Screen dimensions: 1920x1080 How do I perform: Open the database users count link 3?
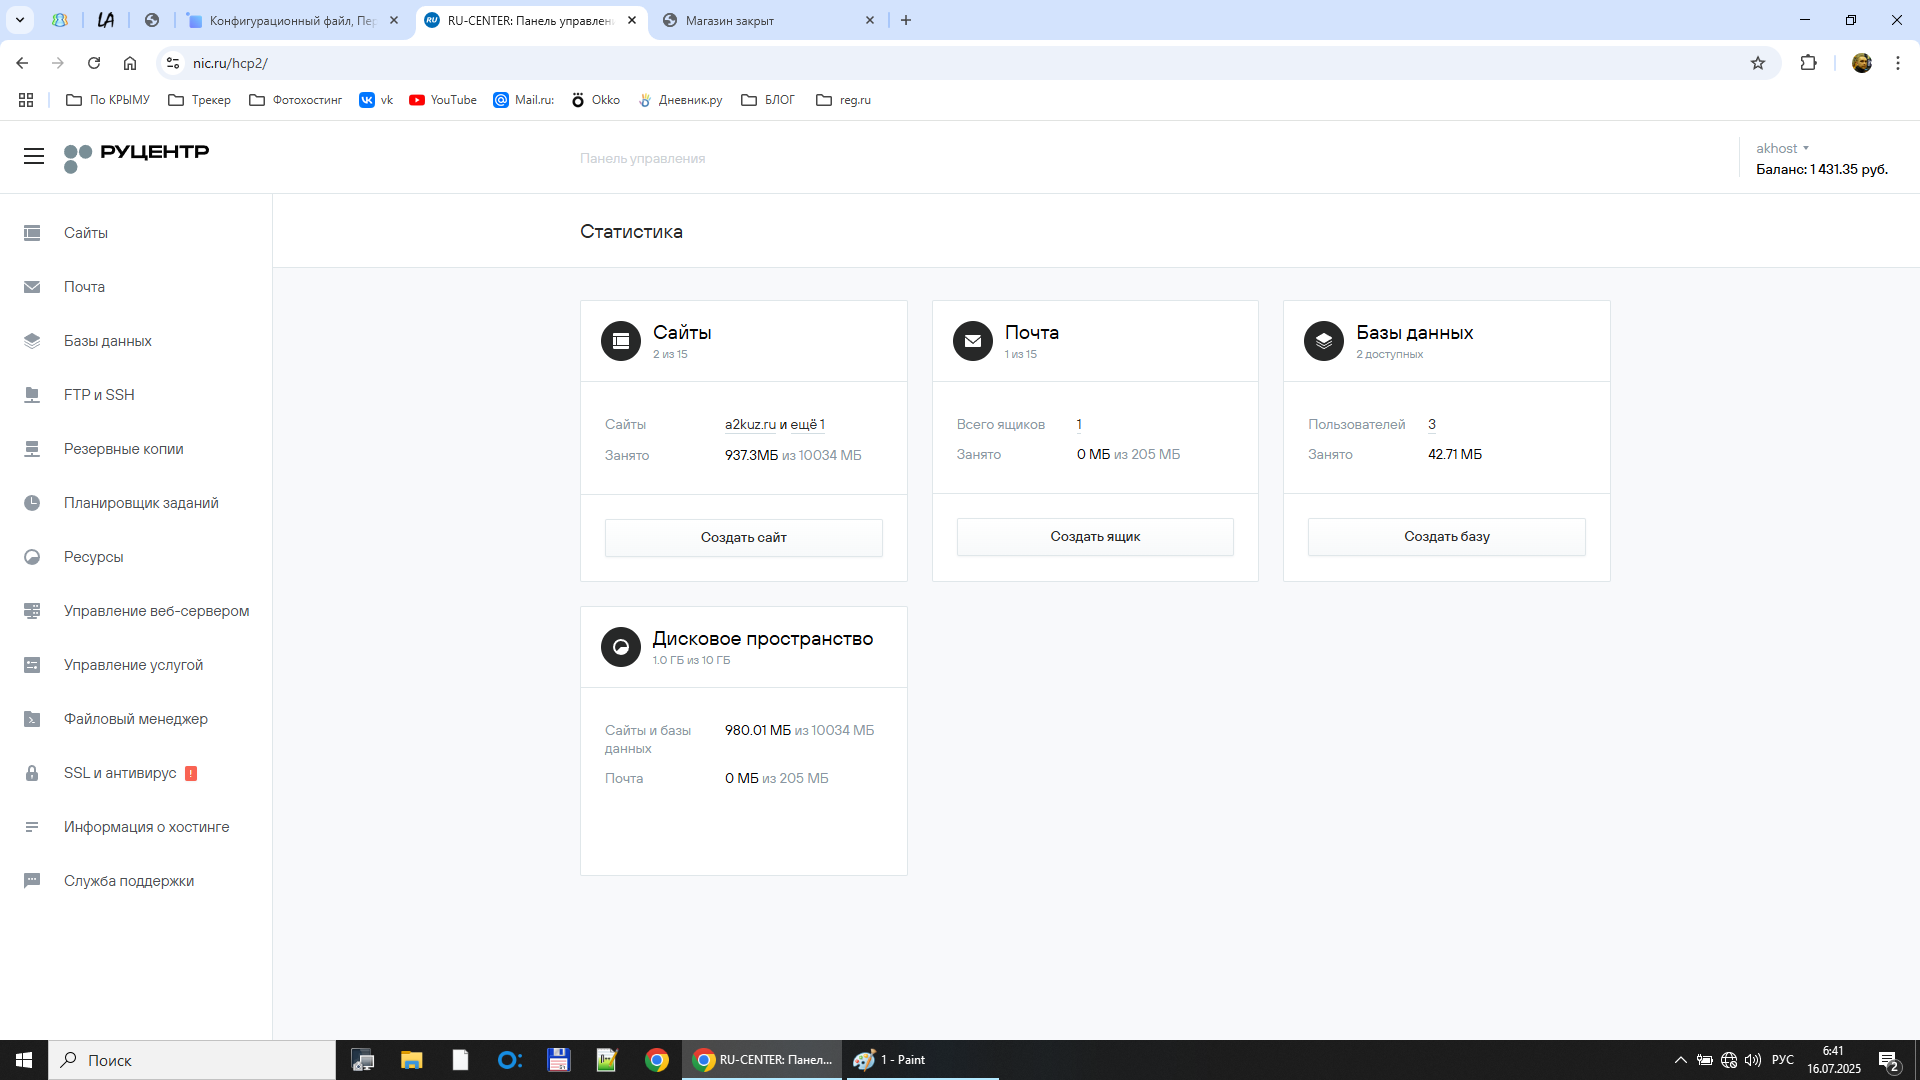pos(1432,425)
